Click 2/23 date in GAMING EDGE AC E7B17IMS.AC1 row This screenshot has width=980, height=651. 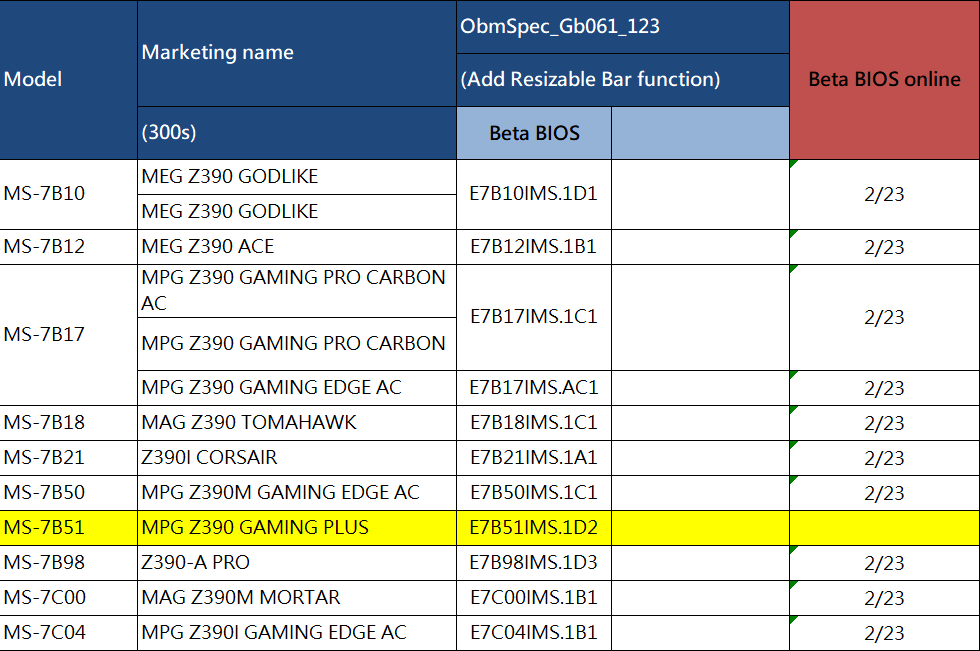[884, 388]
